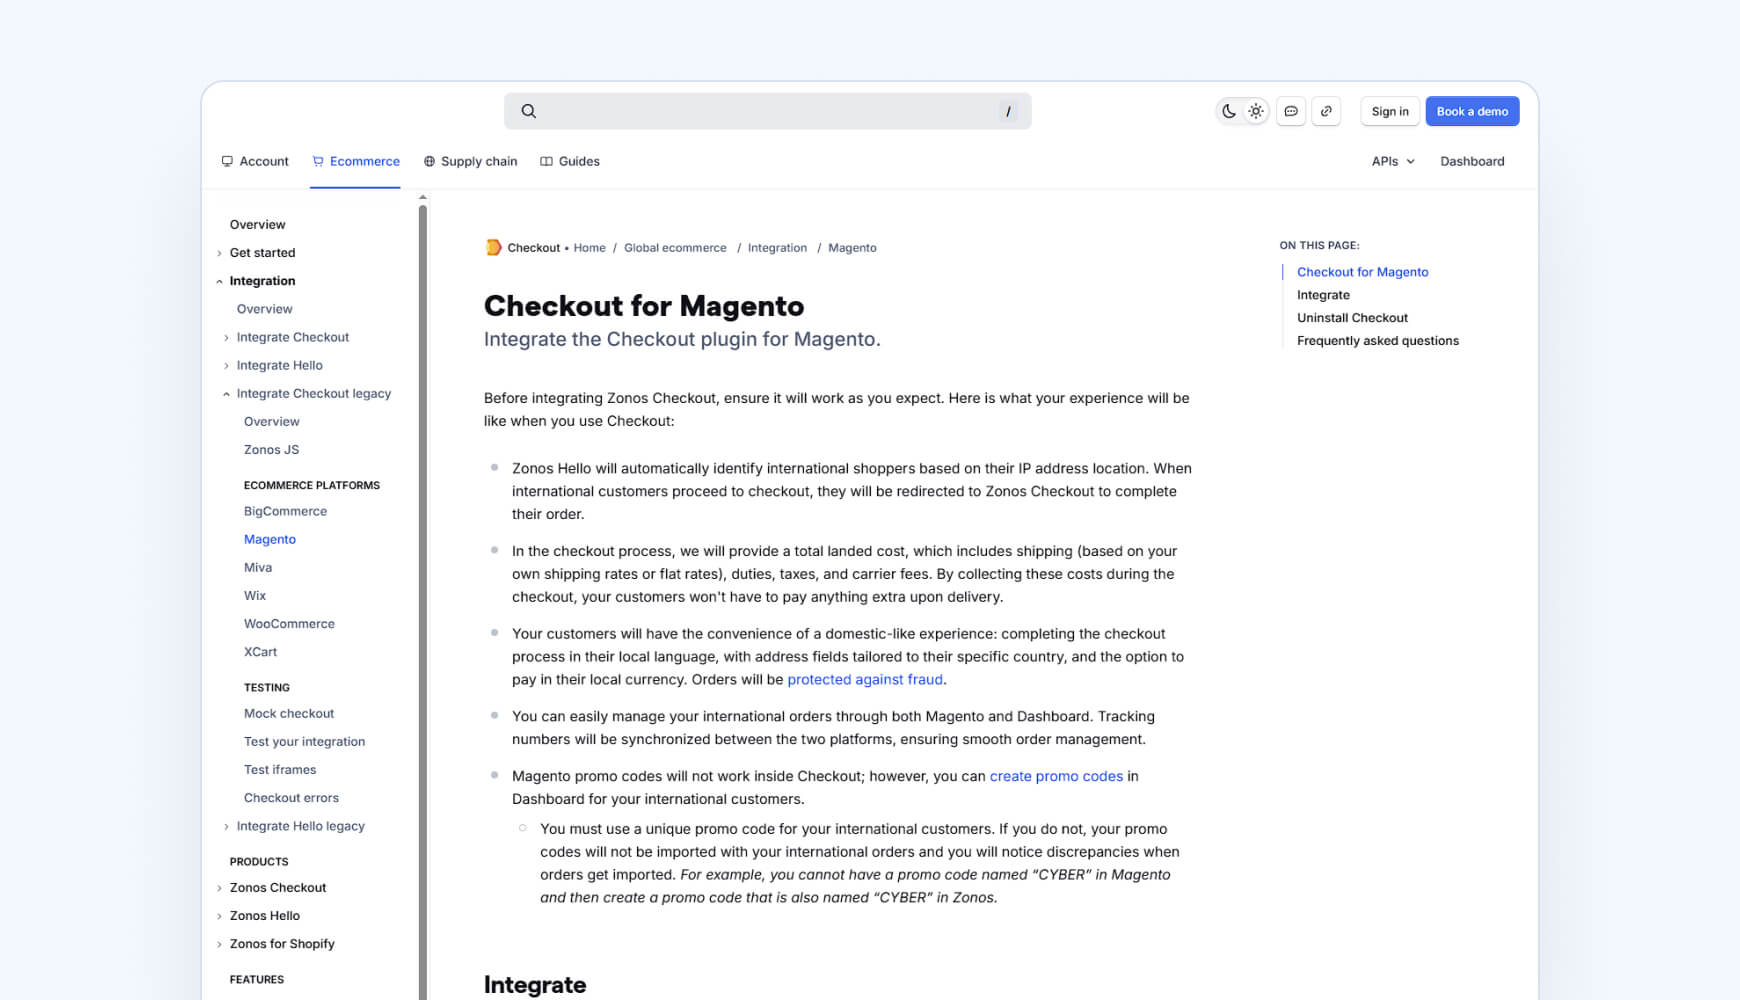This screenshot has height=1000, width=1740.
Task: Switch to dark mode moon icon
Action: point(1229,111)
